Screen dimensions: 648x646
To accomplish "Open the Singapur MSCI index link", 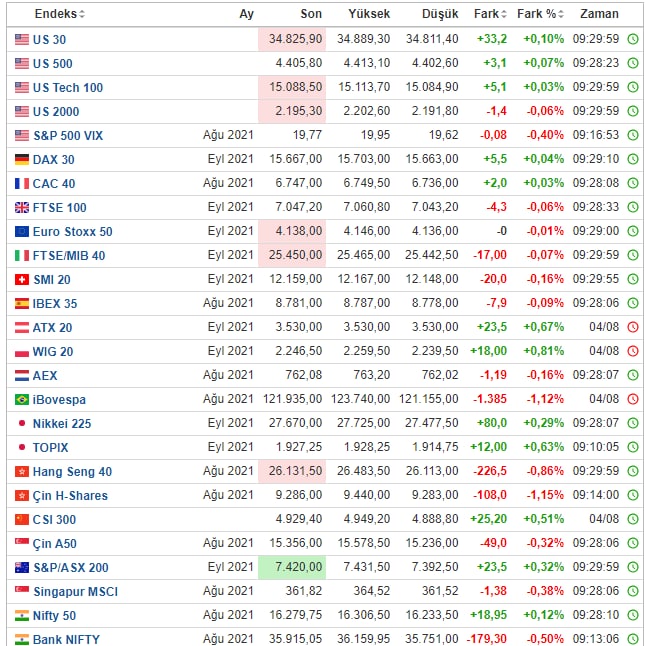I will tap(75, 591).
